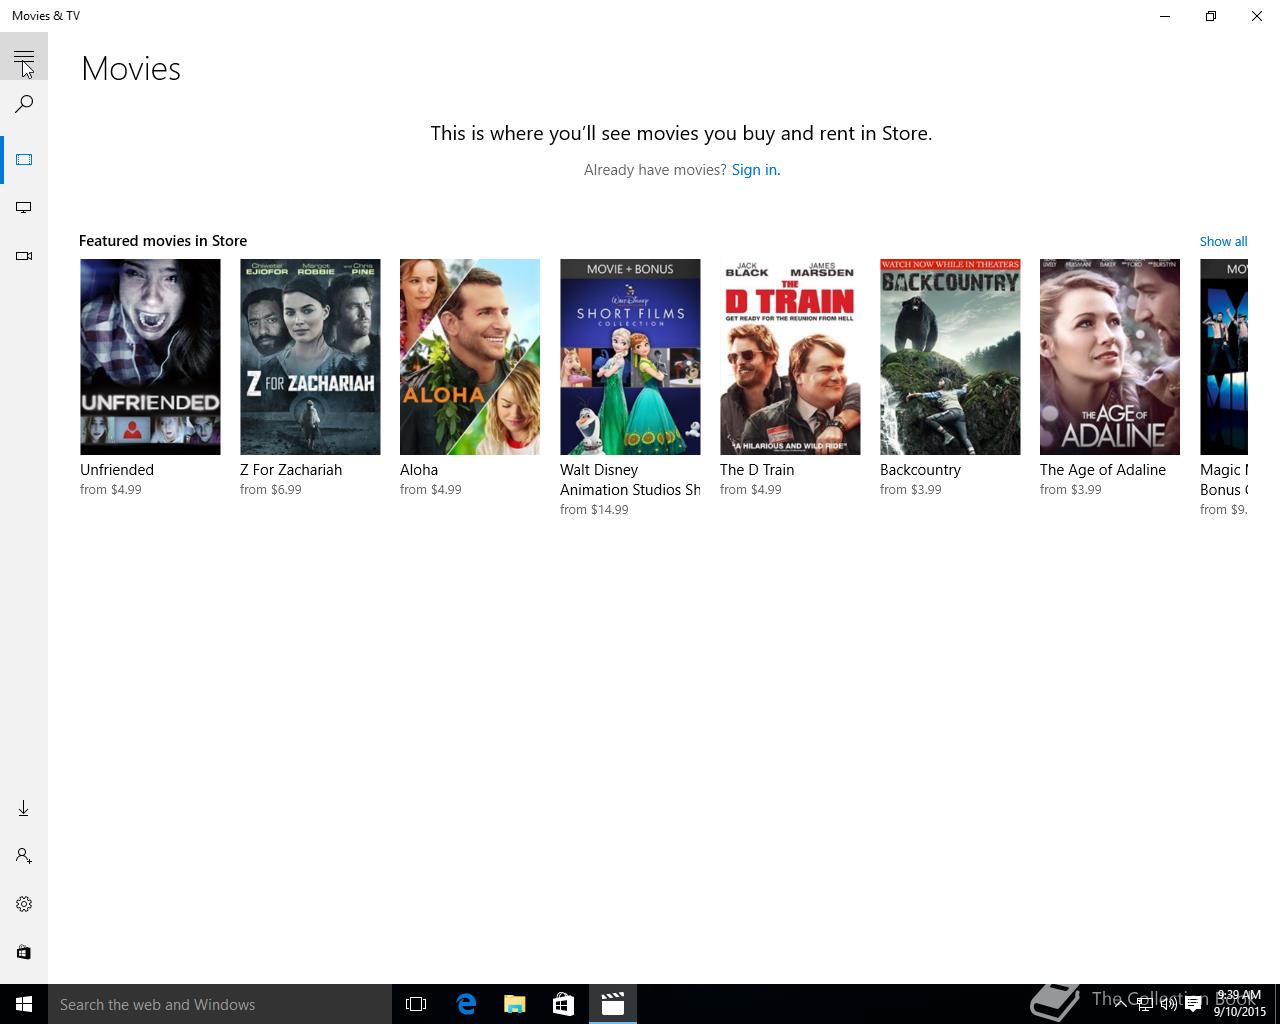Click The Age of Adaline title

pos(1103,470)
